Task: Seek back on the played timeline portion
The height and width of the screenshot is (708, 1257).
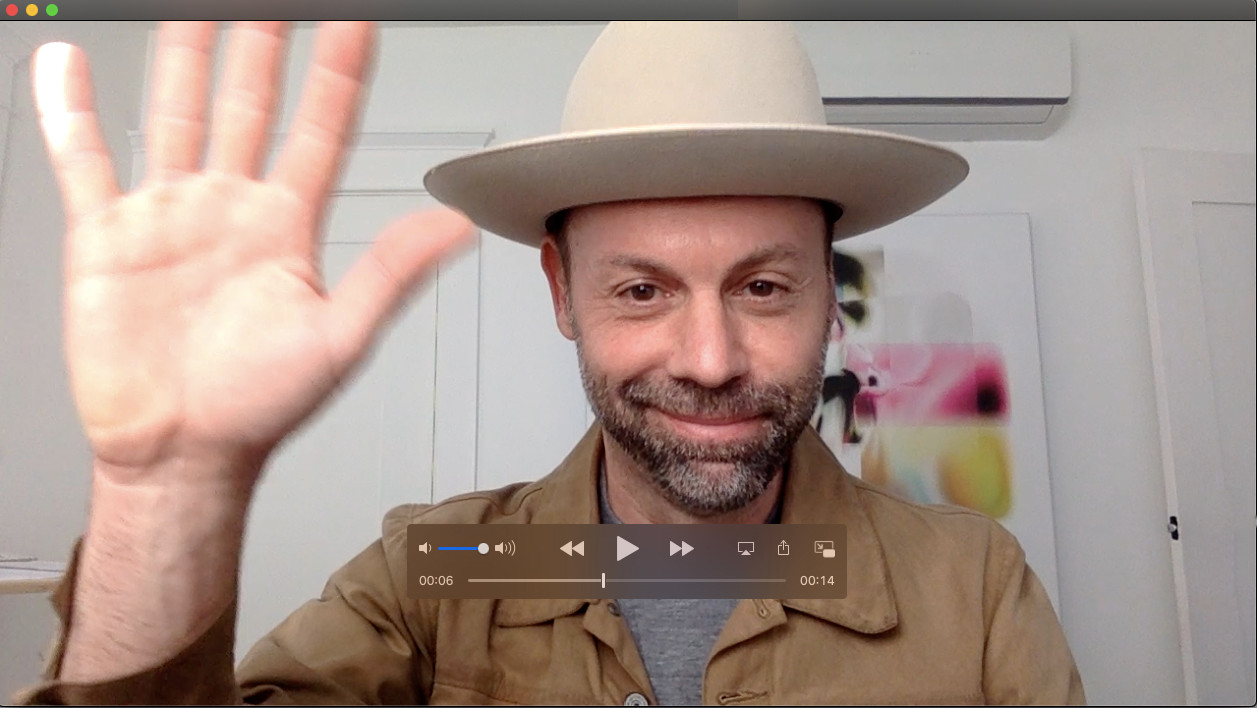Action: click(530, 580)
